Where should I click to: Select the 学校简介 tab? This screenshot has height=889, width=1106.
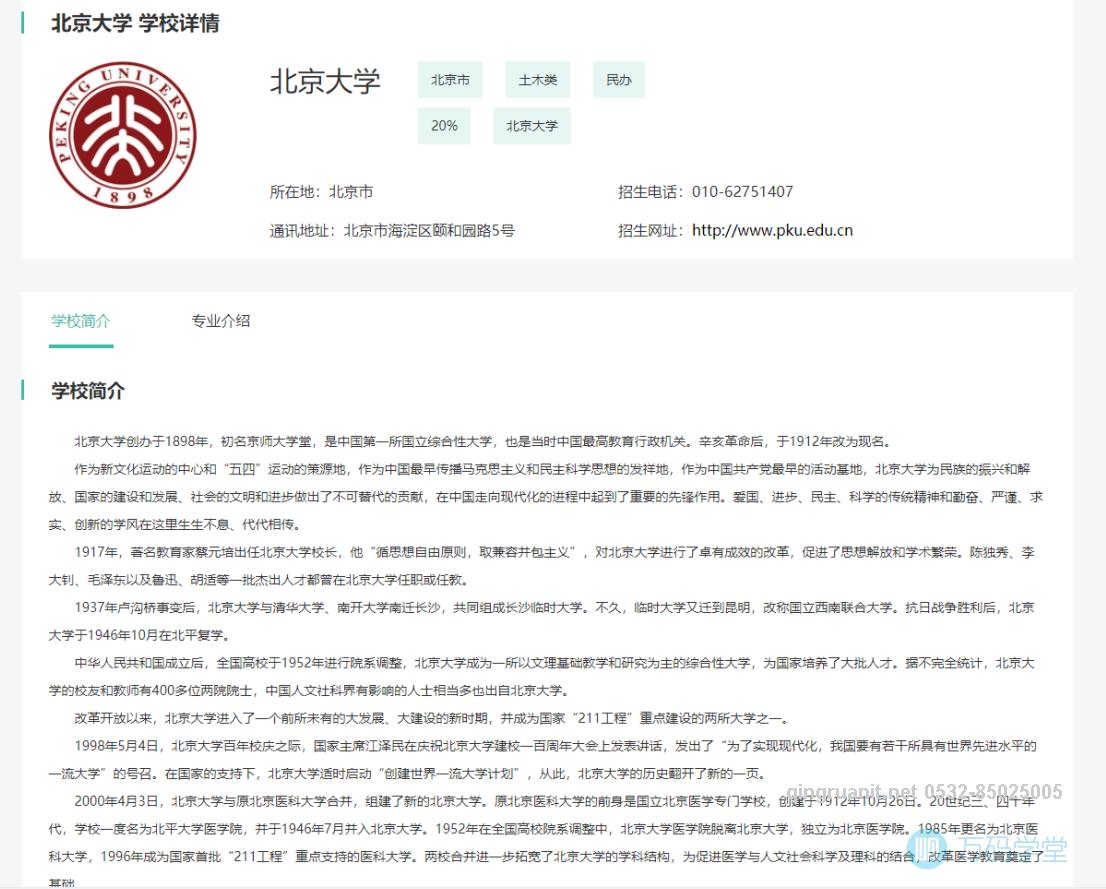(80, 321)
